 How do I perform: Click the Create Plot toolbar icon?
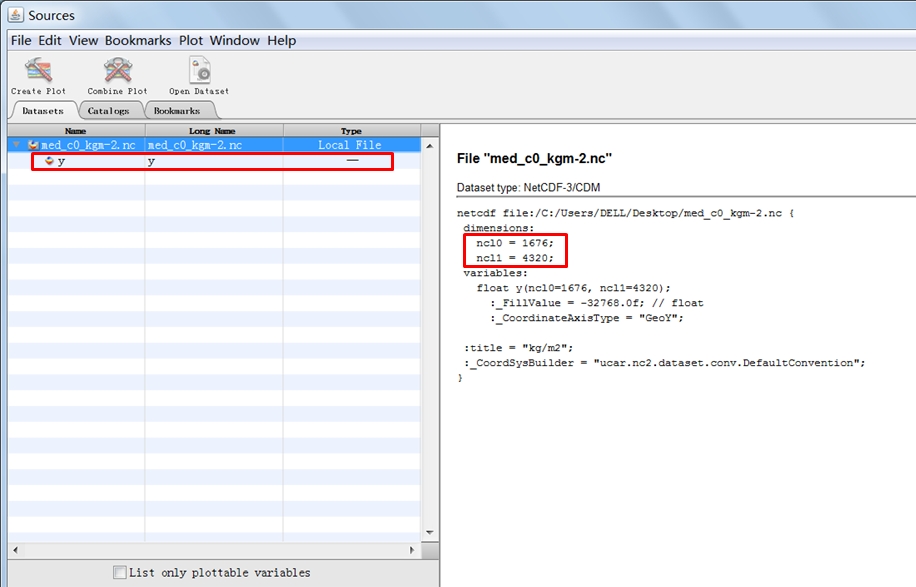40,72
